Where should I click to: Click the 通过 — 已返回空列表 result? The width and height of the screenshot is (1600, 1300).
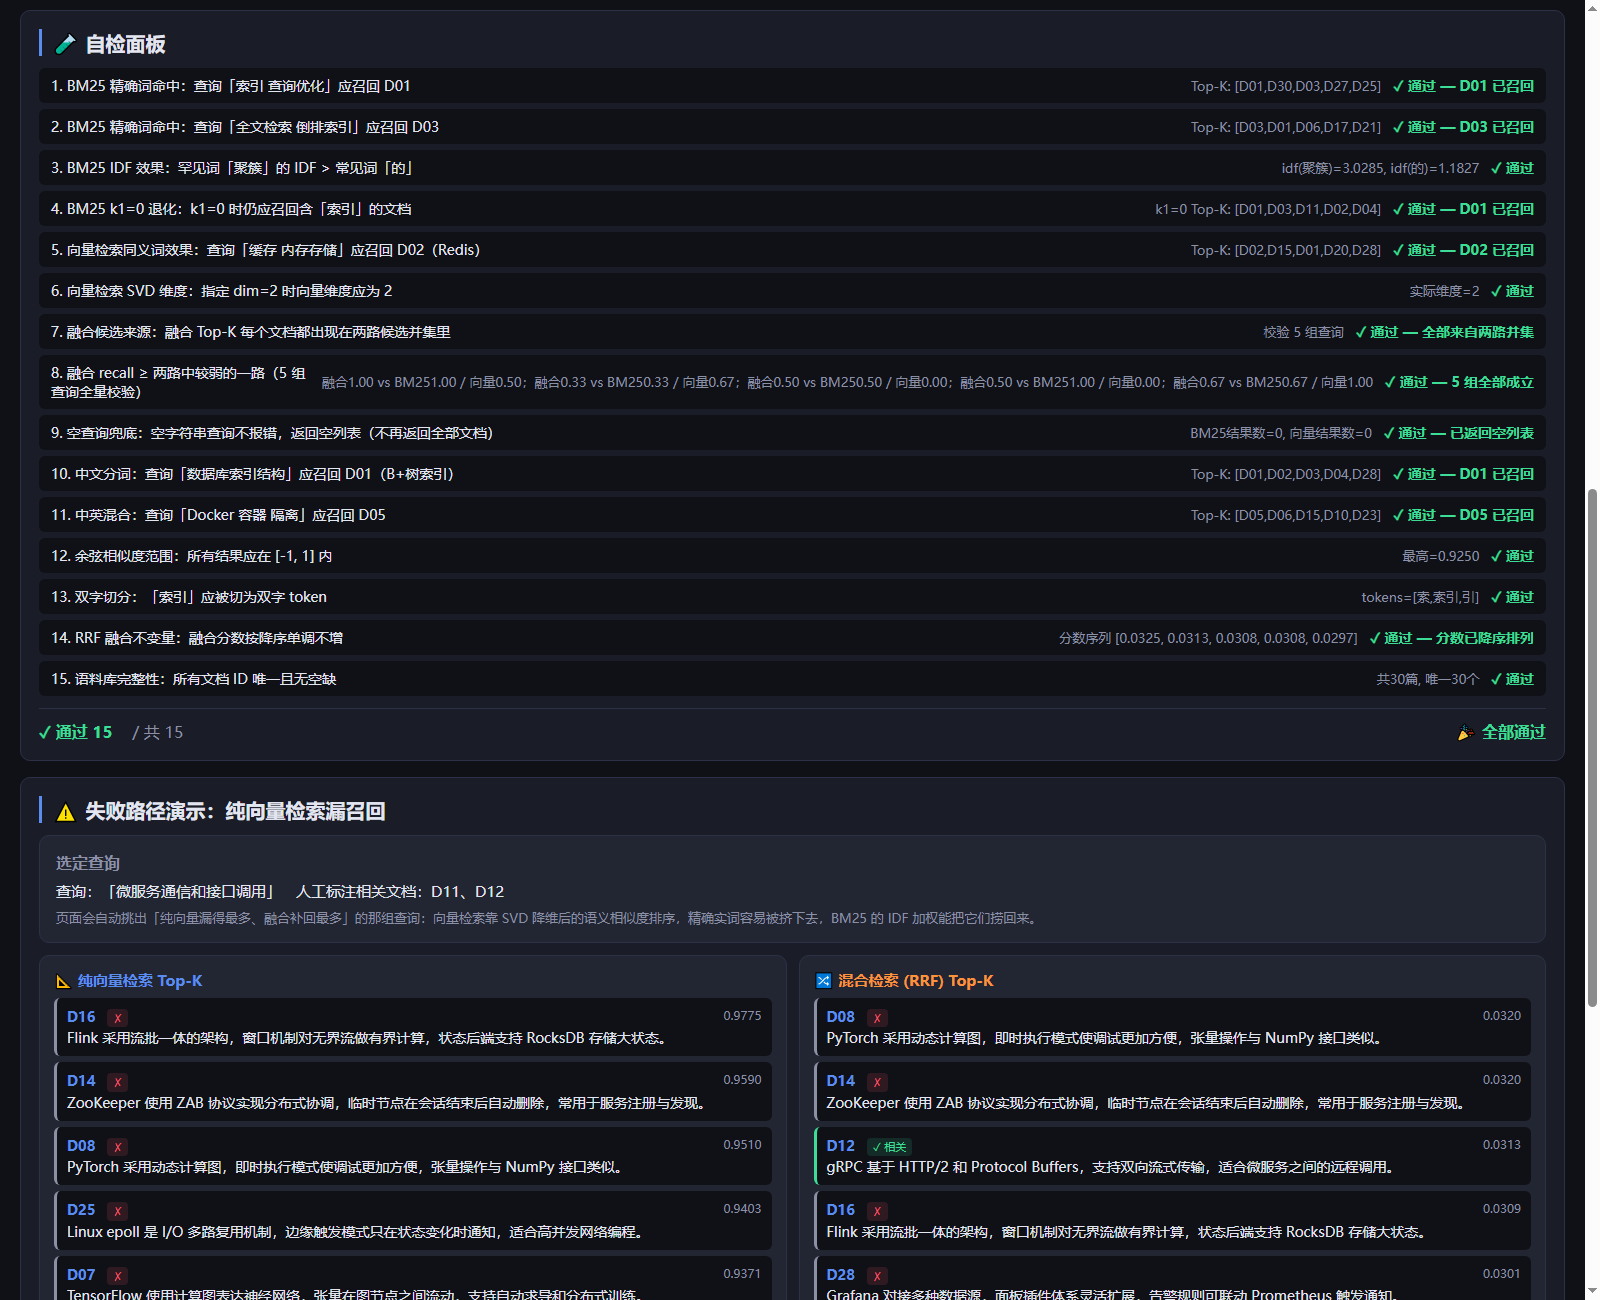[x=1458, y=434]
